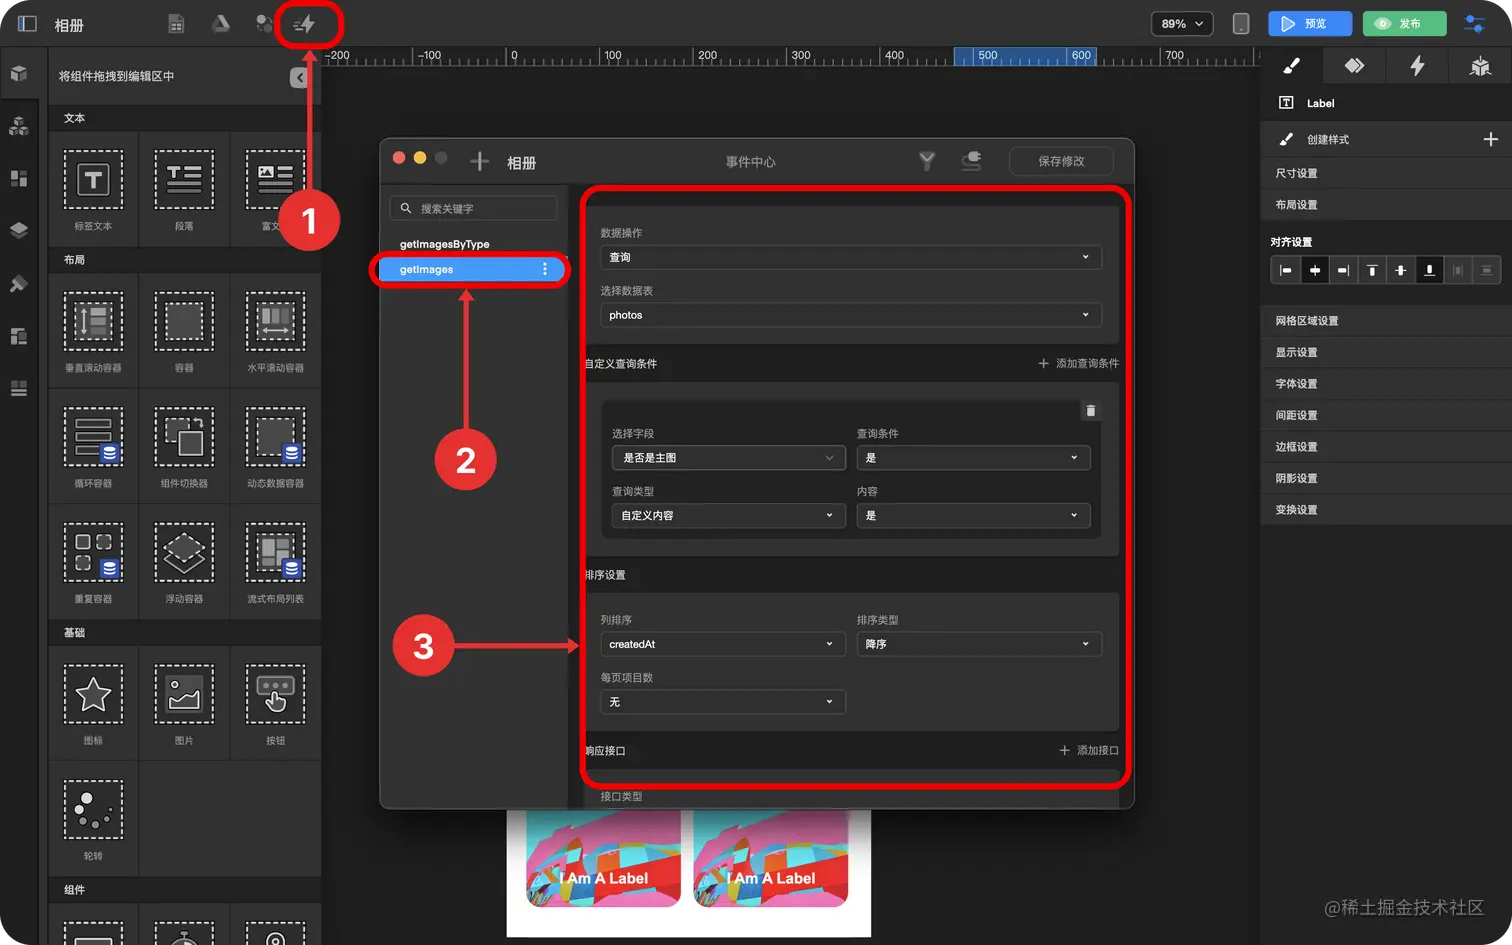
Task: Open the event center lightning icon
Action: (305, 24)
